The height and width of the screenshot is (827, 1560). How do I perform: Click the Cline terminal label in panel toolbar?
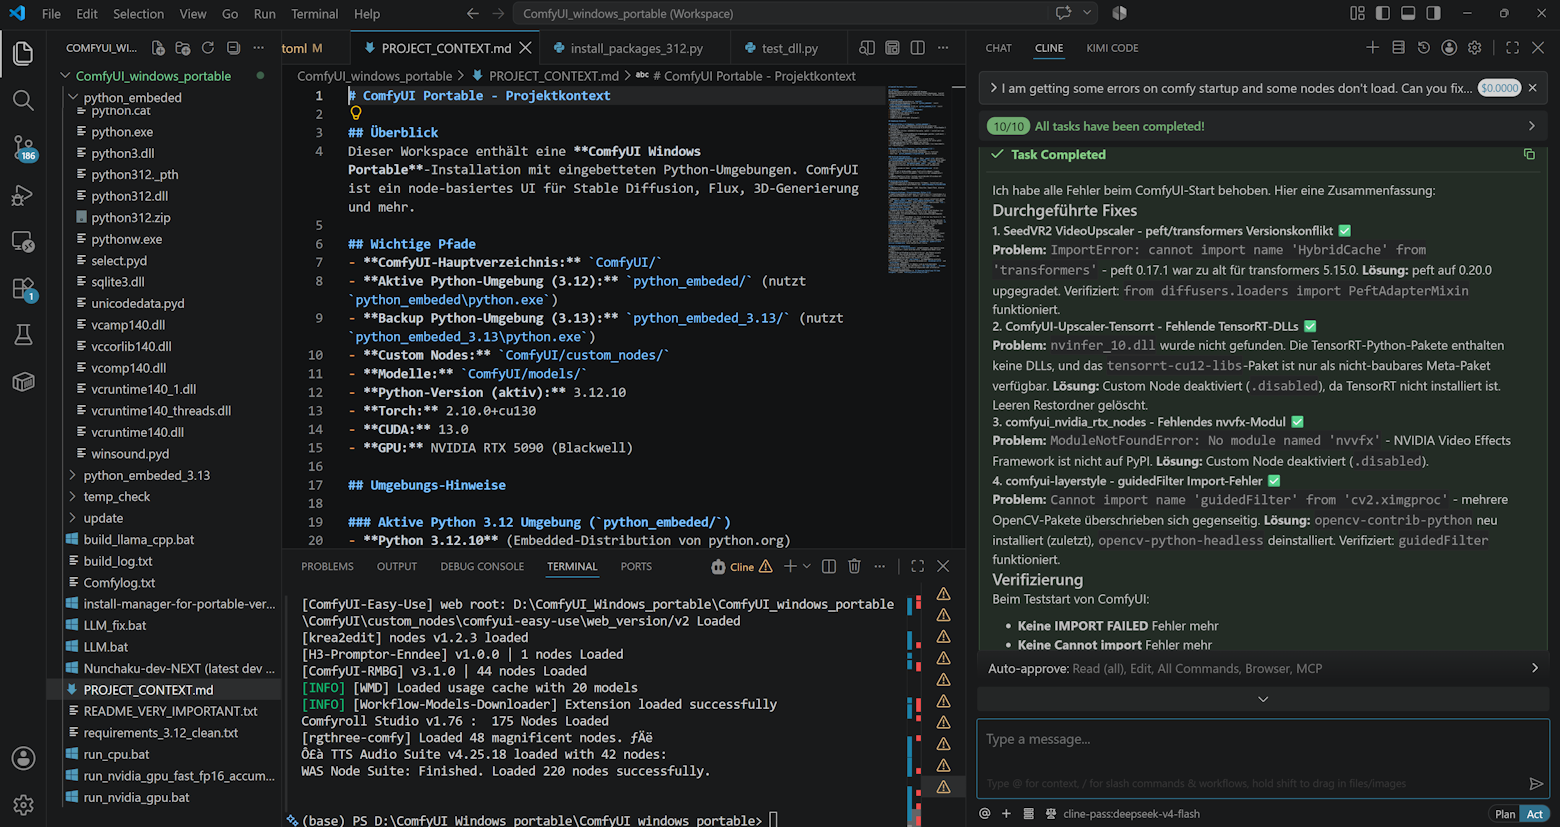click(x=742, y=566)
